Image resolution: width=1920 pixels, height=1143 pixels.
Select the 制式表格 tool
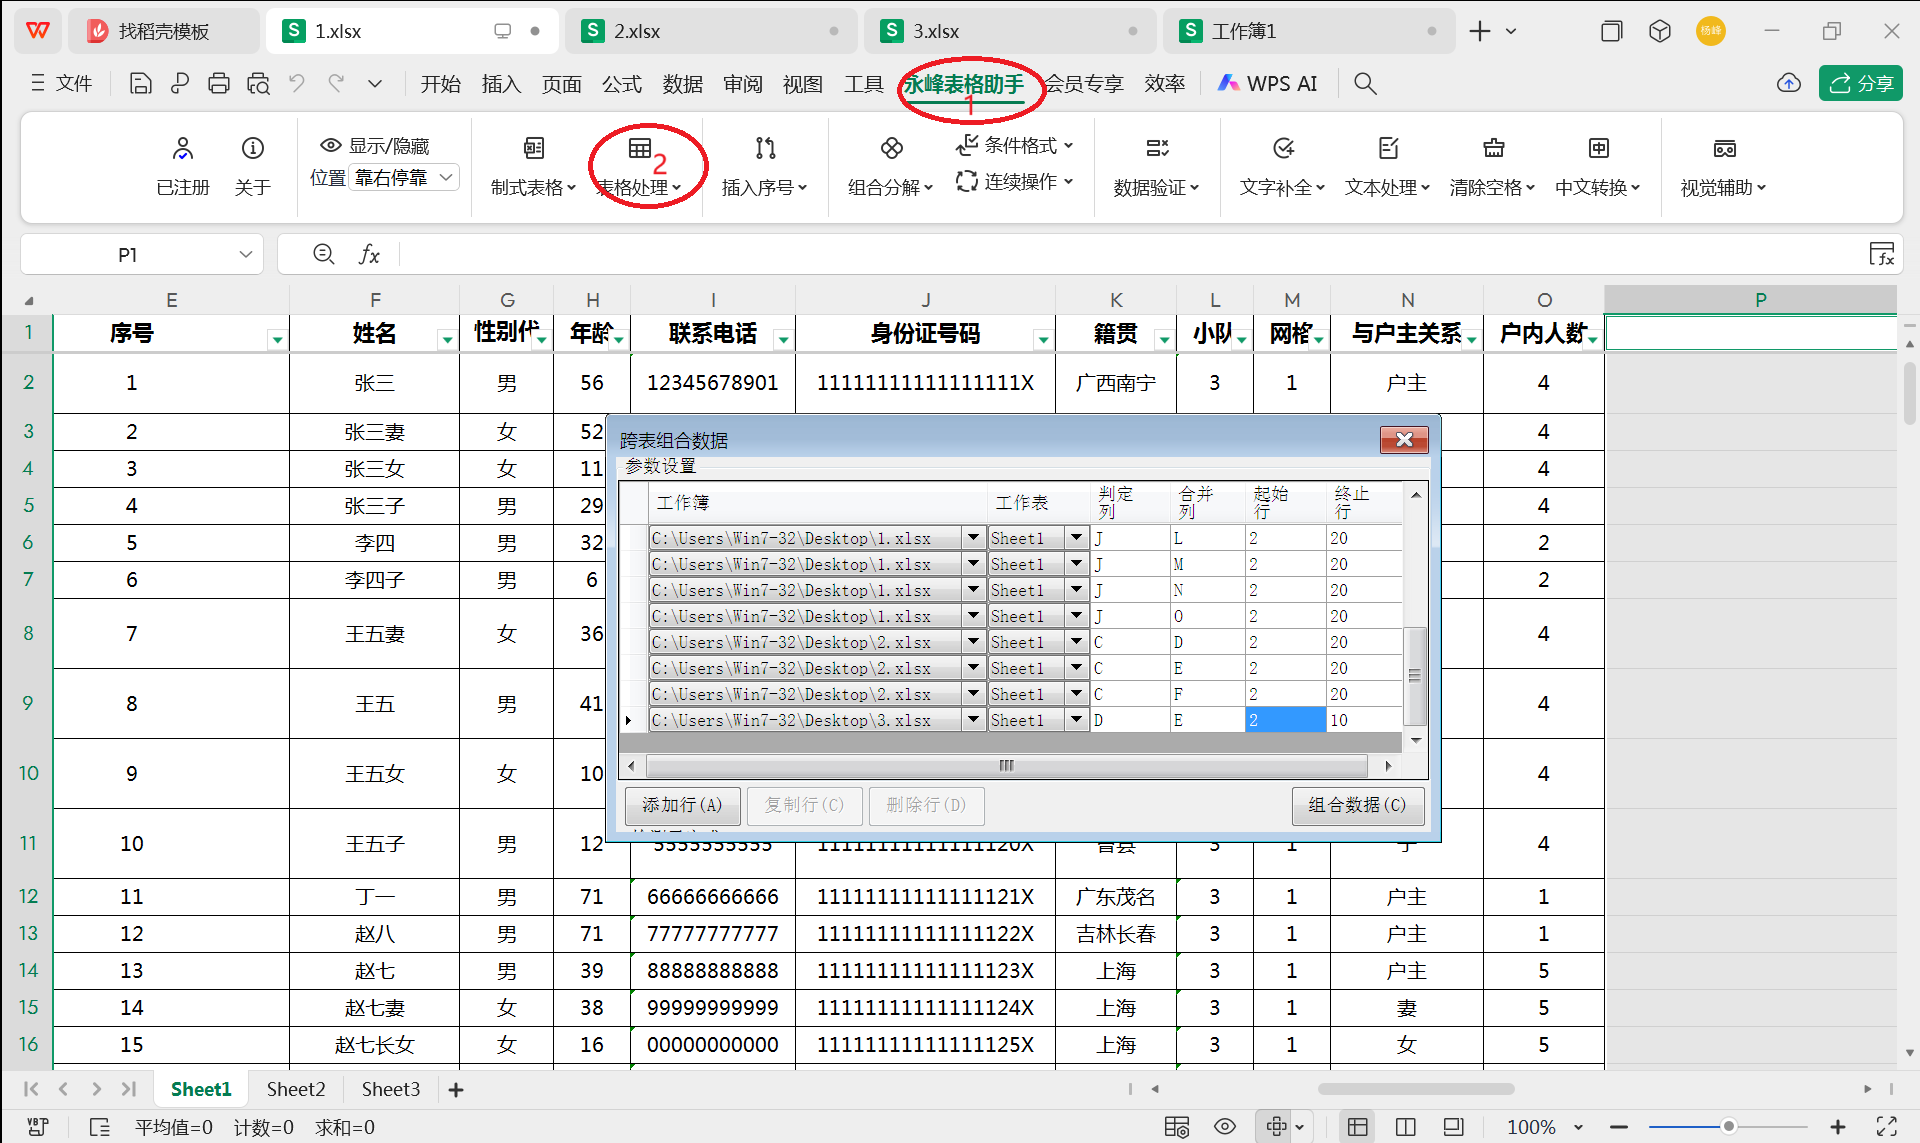click(x=532, y=166)
